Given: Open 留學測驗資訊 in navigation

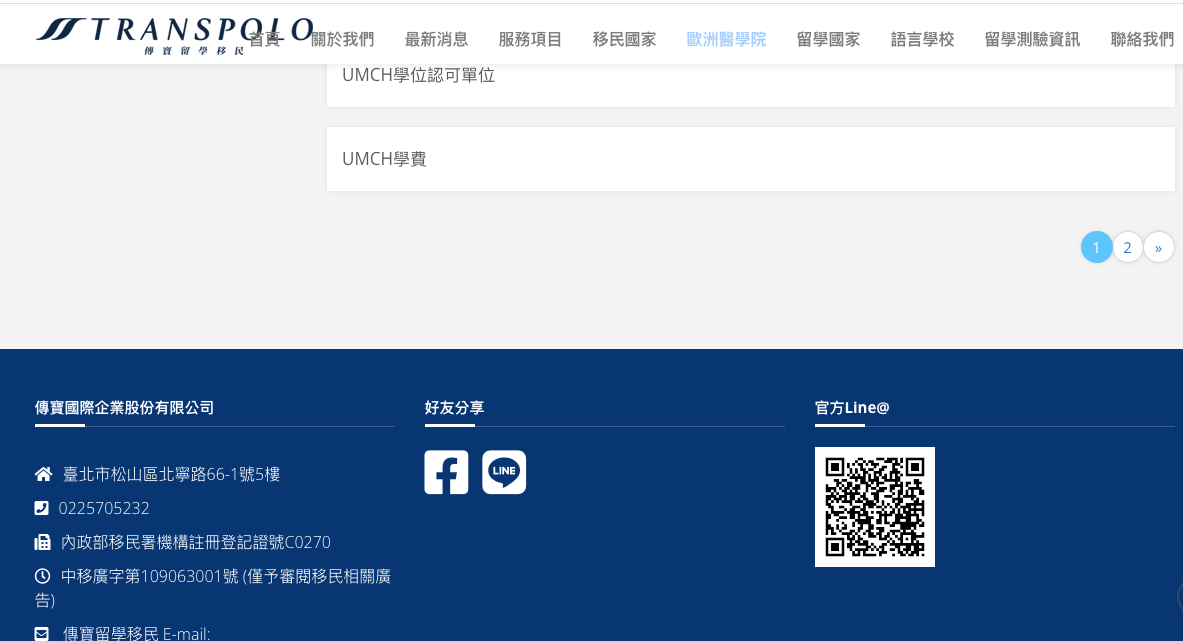Looking at the screenshot, I should 1032,39.
